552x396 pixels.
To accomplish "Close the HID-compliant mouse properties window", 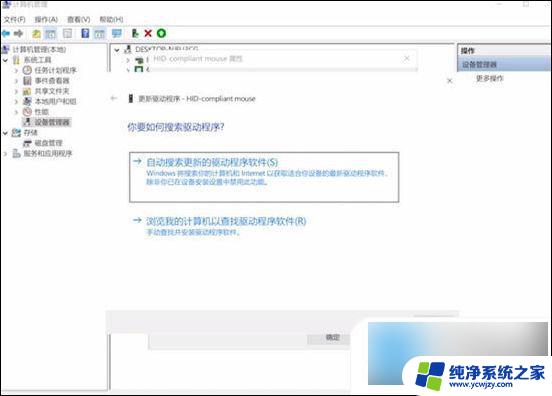I will coord(406,58).
